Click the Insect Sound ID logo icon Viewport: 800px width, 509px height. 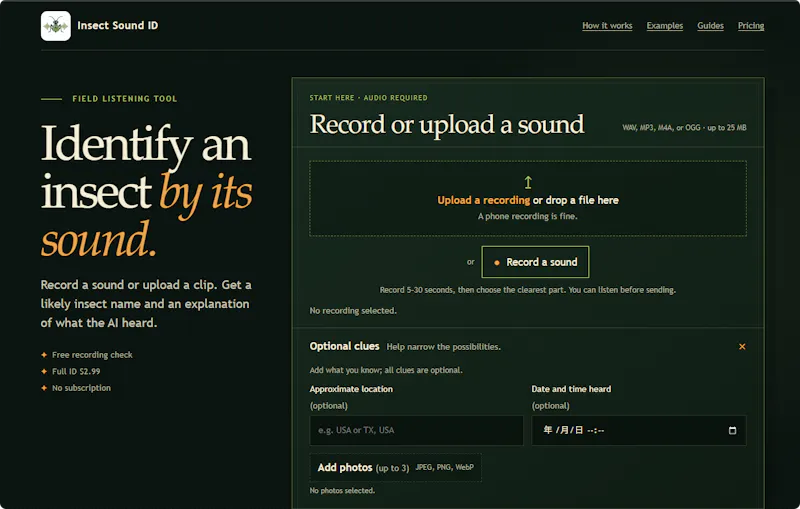(56, 26)
